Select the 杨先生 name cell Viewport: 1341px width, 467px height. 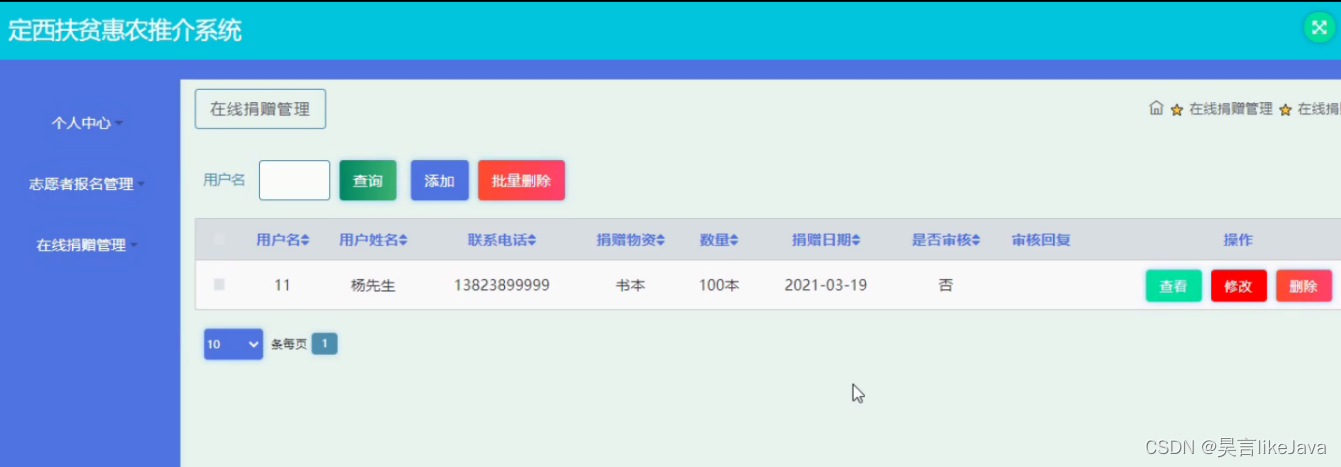pos(373,285)
